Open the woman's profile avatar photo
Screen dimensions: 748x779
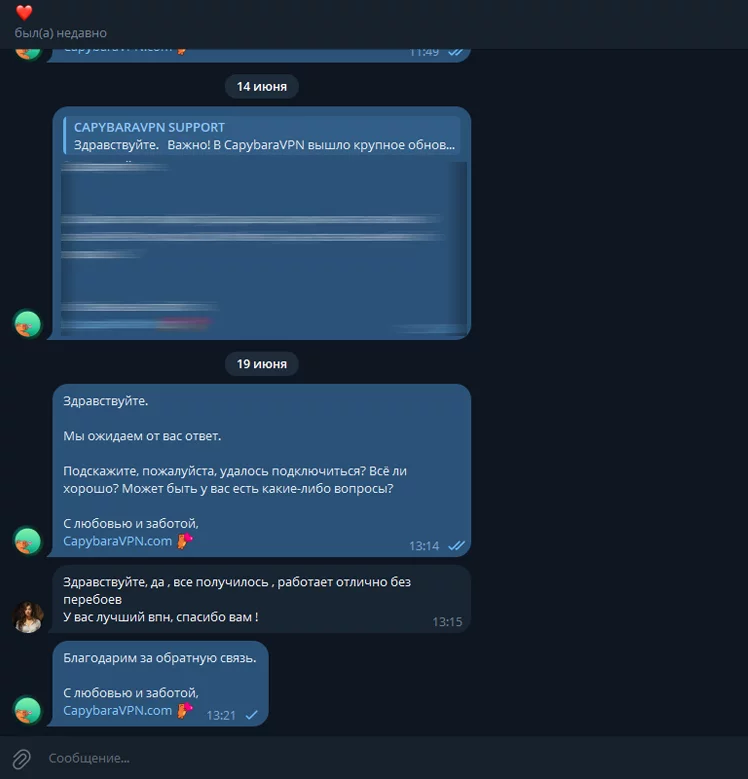pyautogui.click(x=28, y=617)
